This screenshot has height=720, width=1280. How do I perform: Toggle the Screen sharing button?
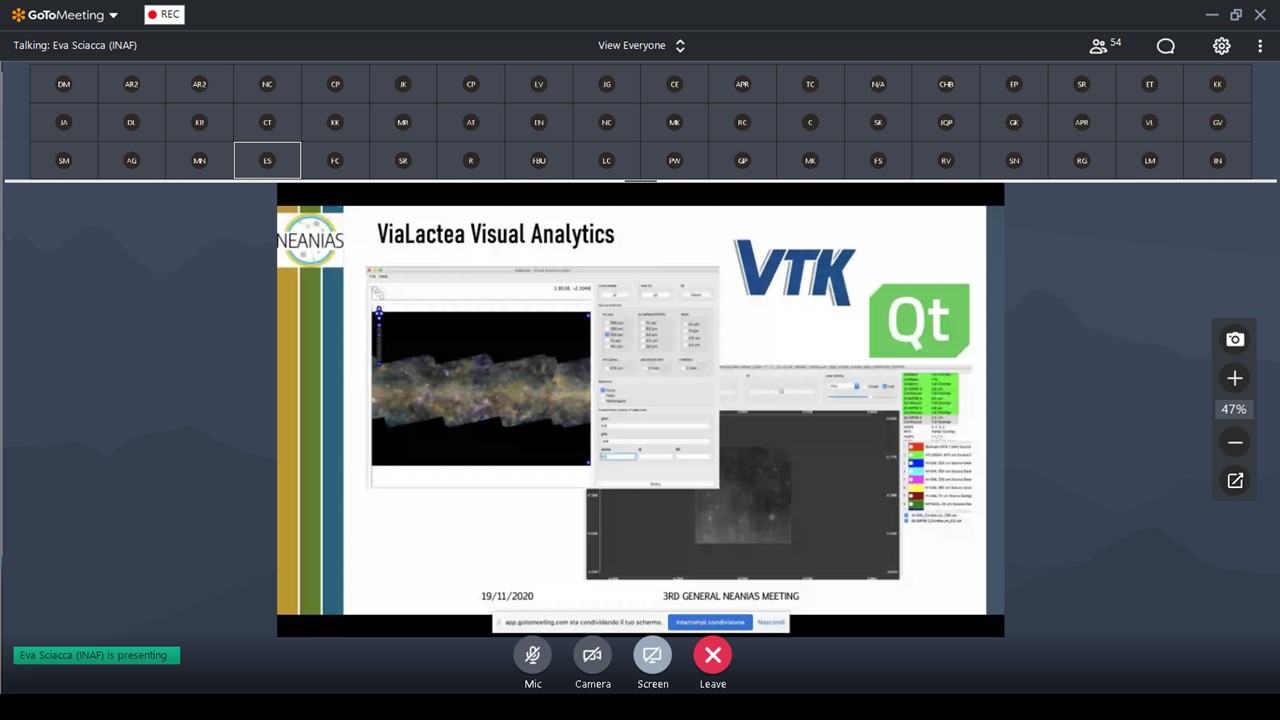tap(652, 655)
